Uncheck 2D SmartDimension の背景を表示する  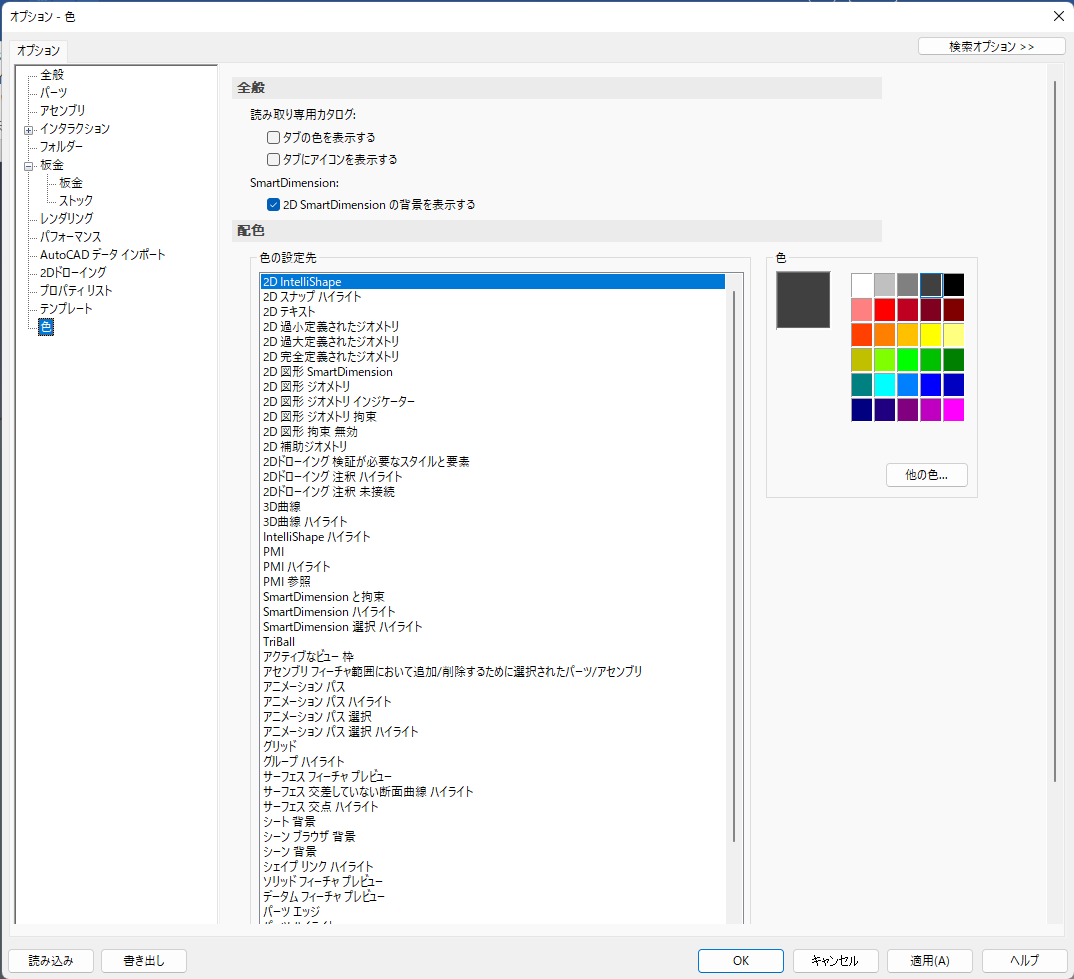(x=273, y=204)
